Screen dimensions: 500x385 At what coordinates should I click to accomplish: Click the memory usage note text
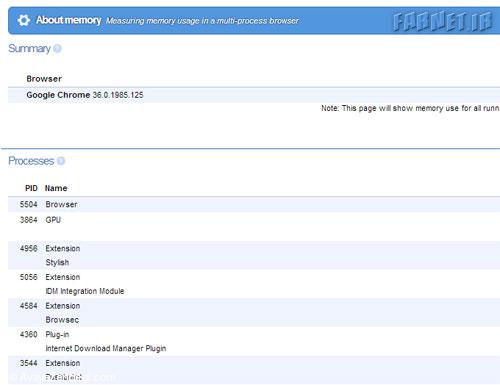(410, 108)
